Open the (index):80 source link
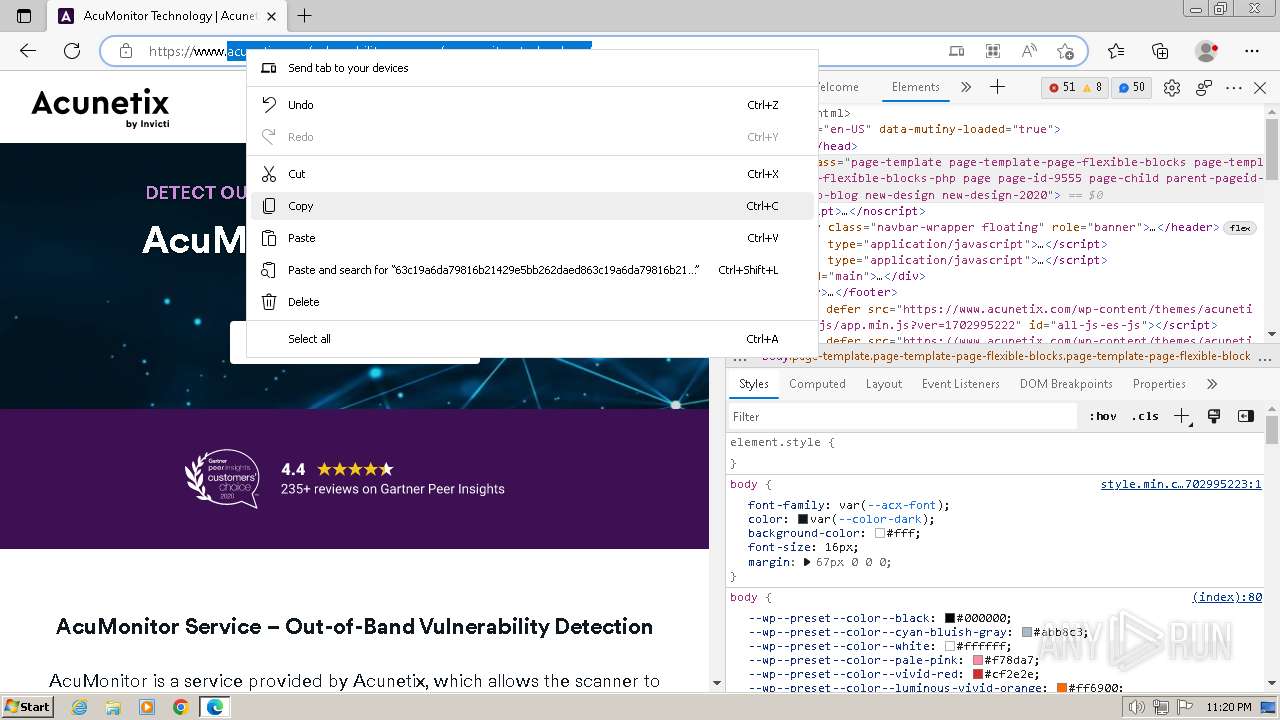 point(1227,597)
